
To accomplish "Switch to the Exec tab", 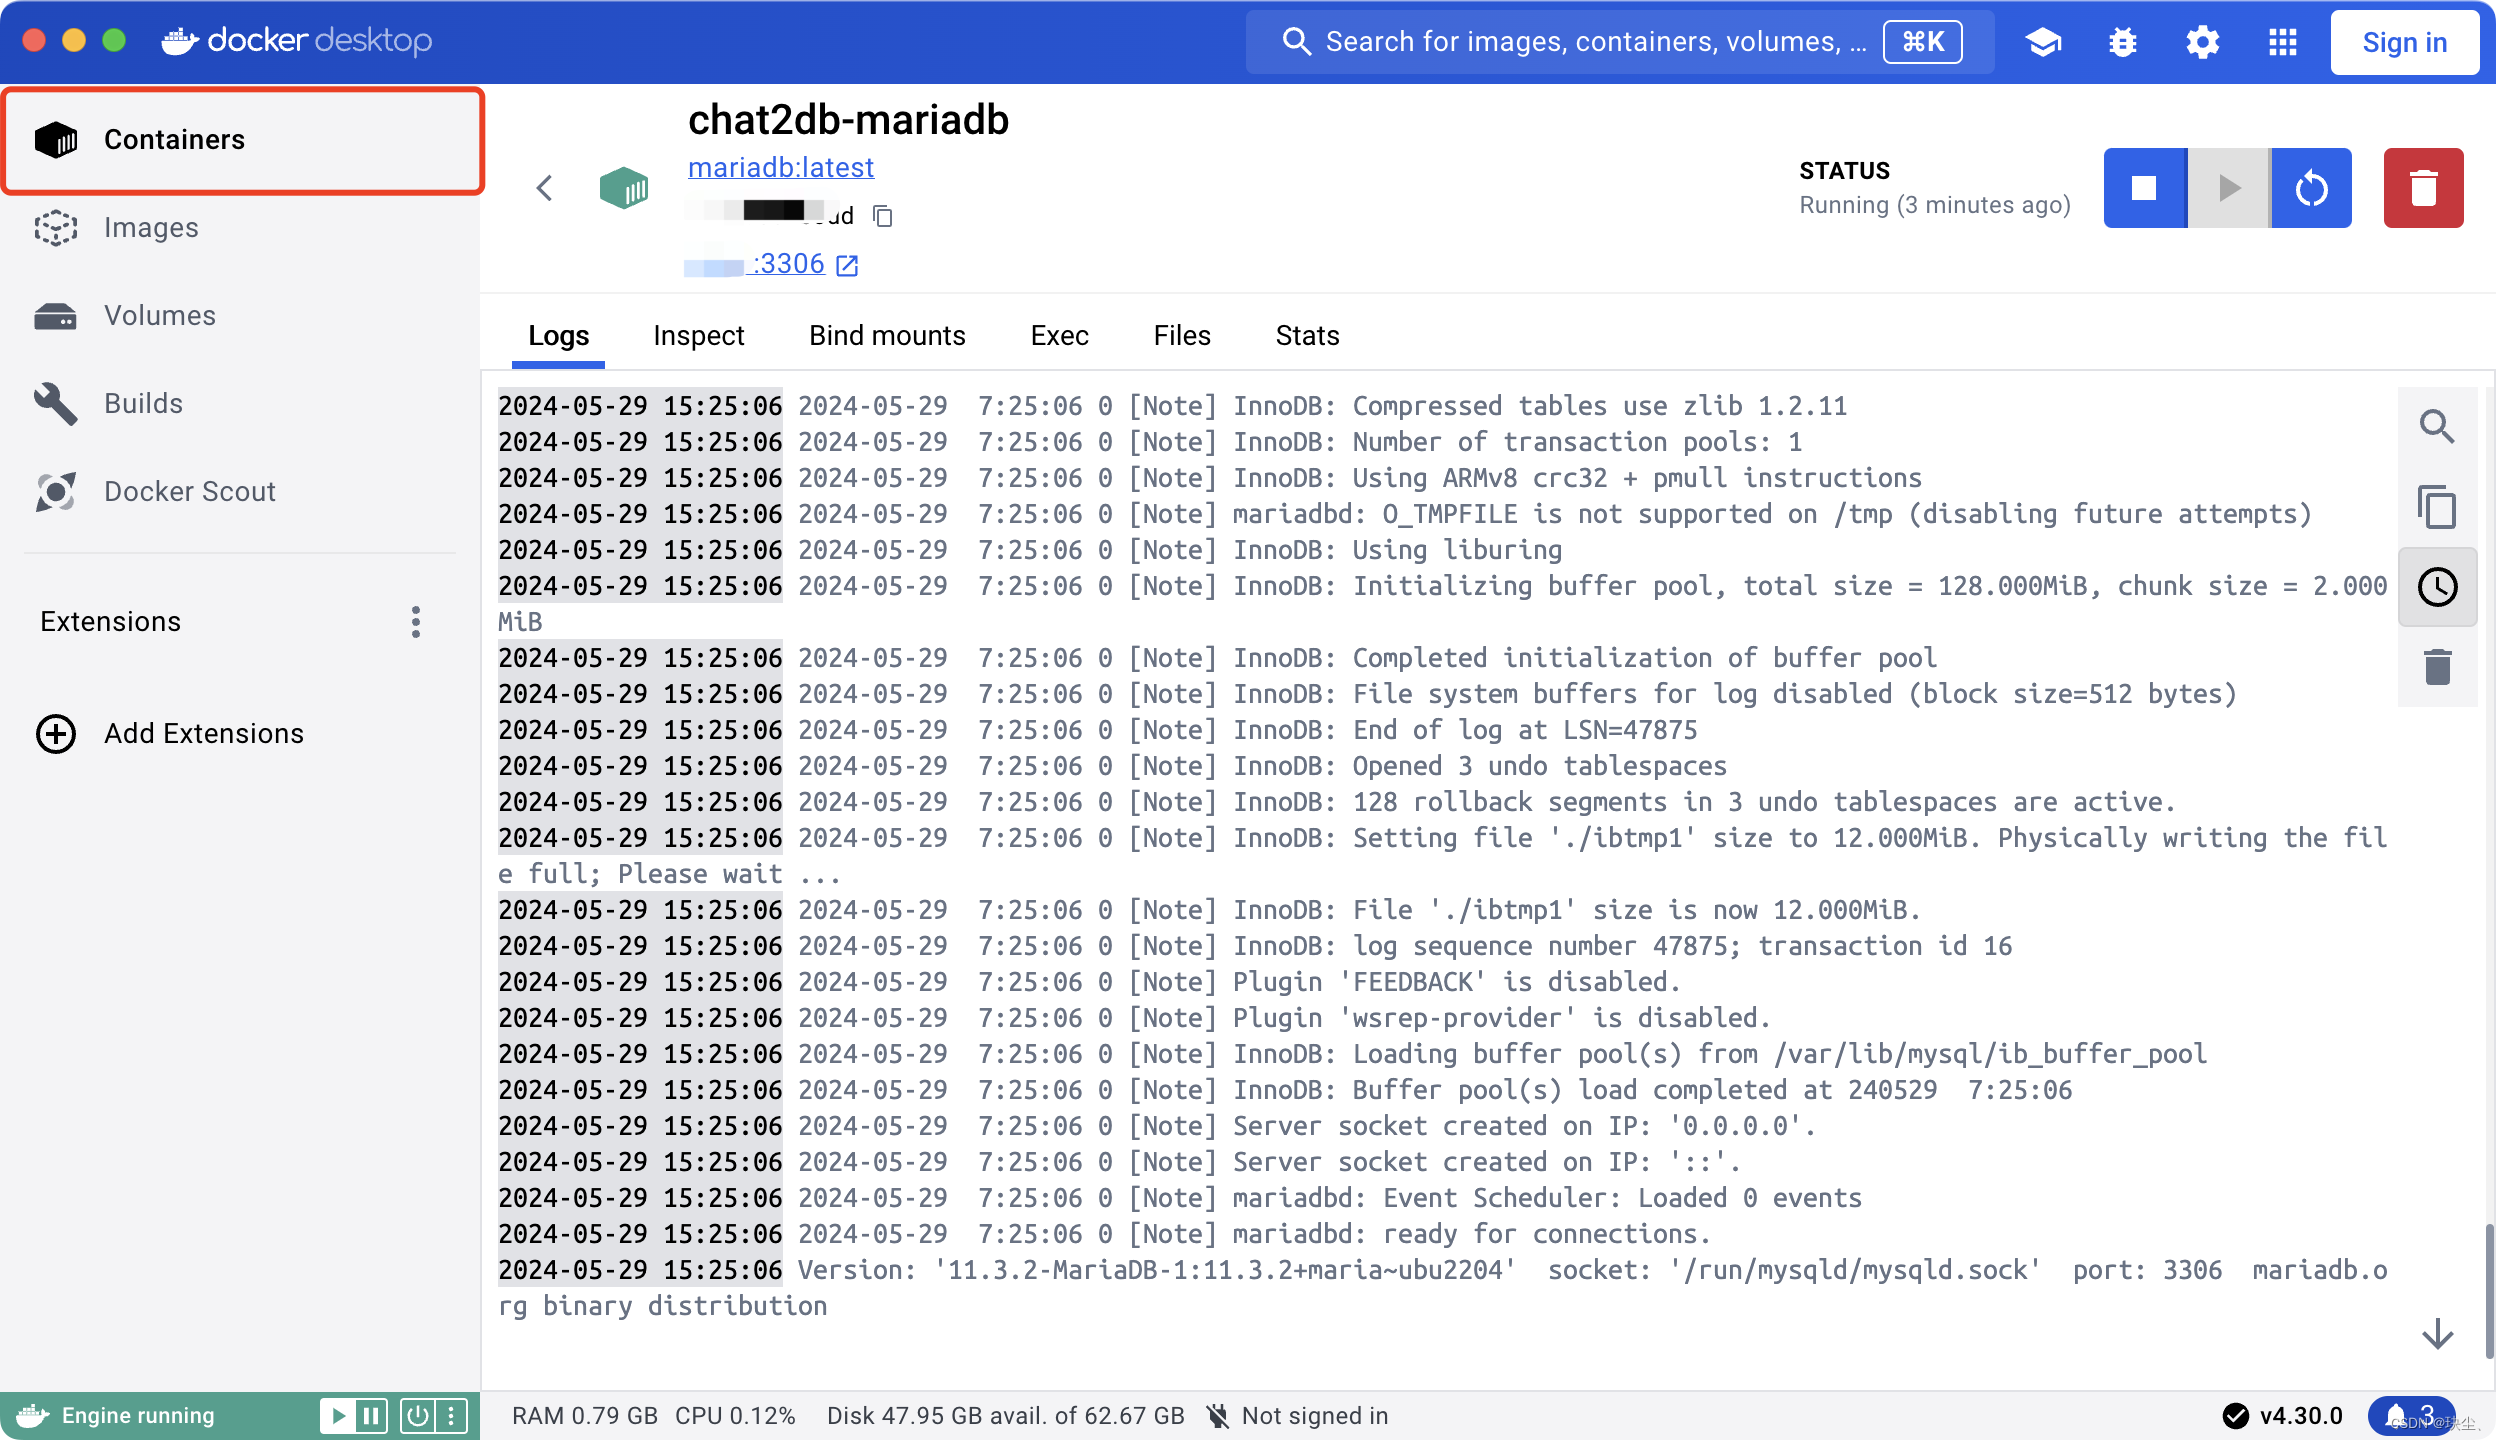I will [x=1059, y=336].
